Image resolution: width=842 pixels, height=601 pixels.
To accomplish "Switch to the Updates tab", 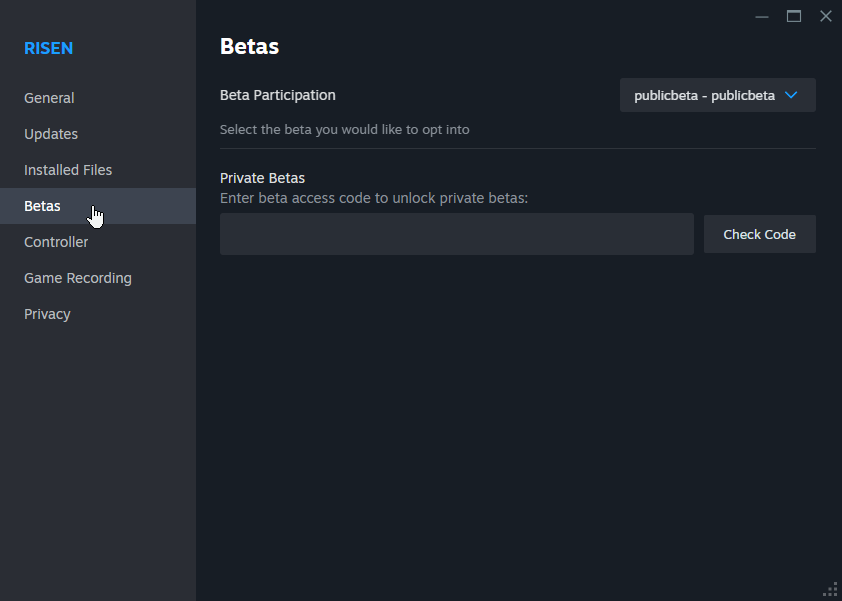I will tap(51, 134).
